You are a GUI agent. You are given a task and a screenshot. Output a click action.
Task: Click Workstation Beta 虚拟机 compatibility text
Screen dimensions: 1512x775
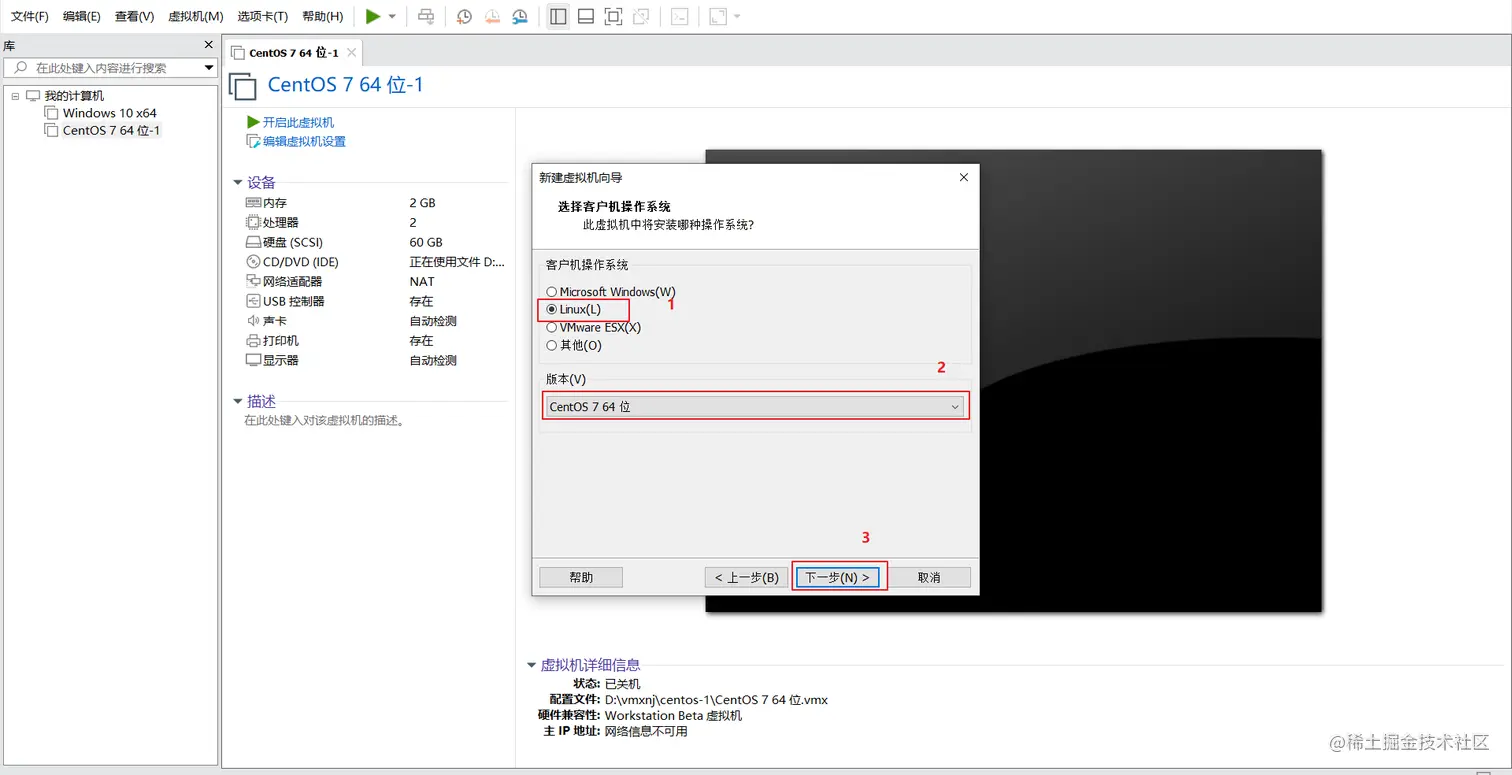pos(673,716)
